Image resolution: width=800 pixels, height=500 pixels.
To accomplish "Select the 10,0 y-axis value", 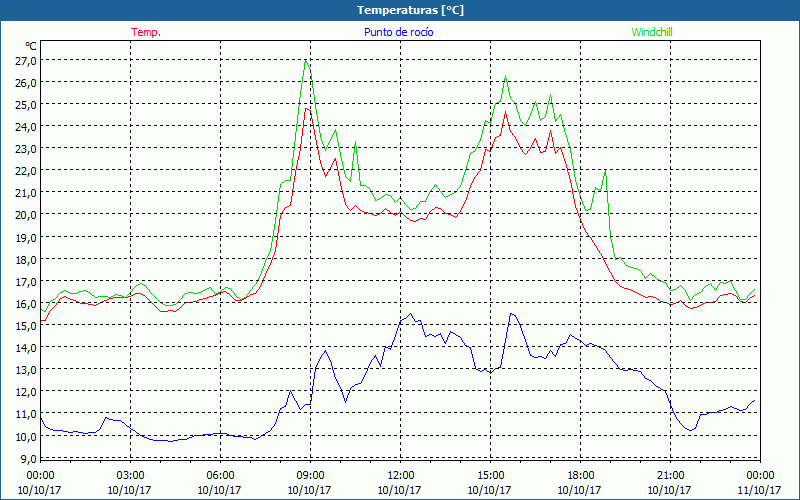I will pos(26,436).
